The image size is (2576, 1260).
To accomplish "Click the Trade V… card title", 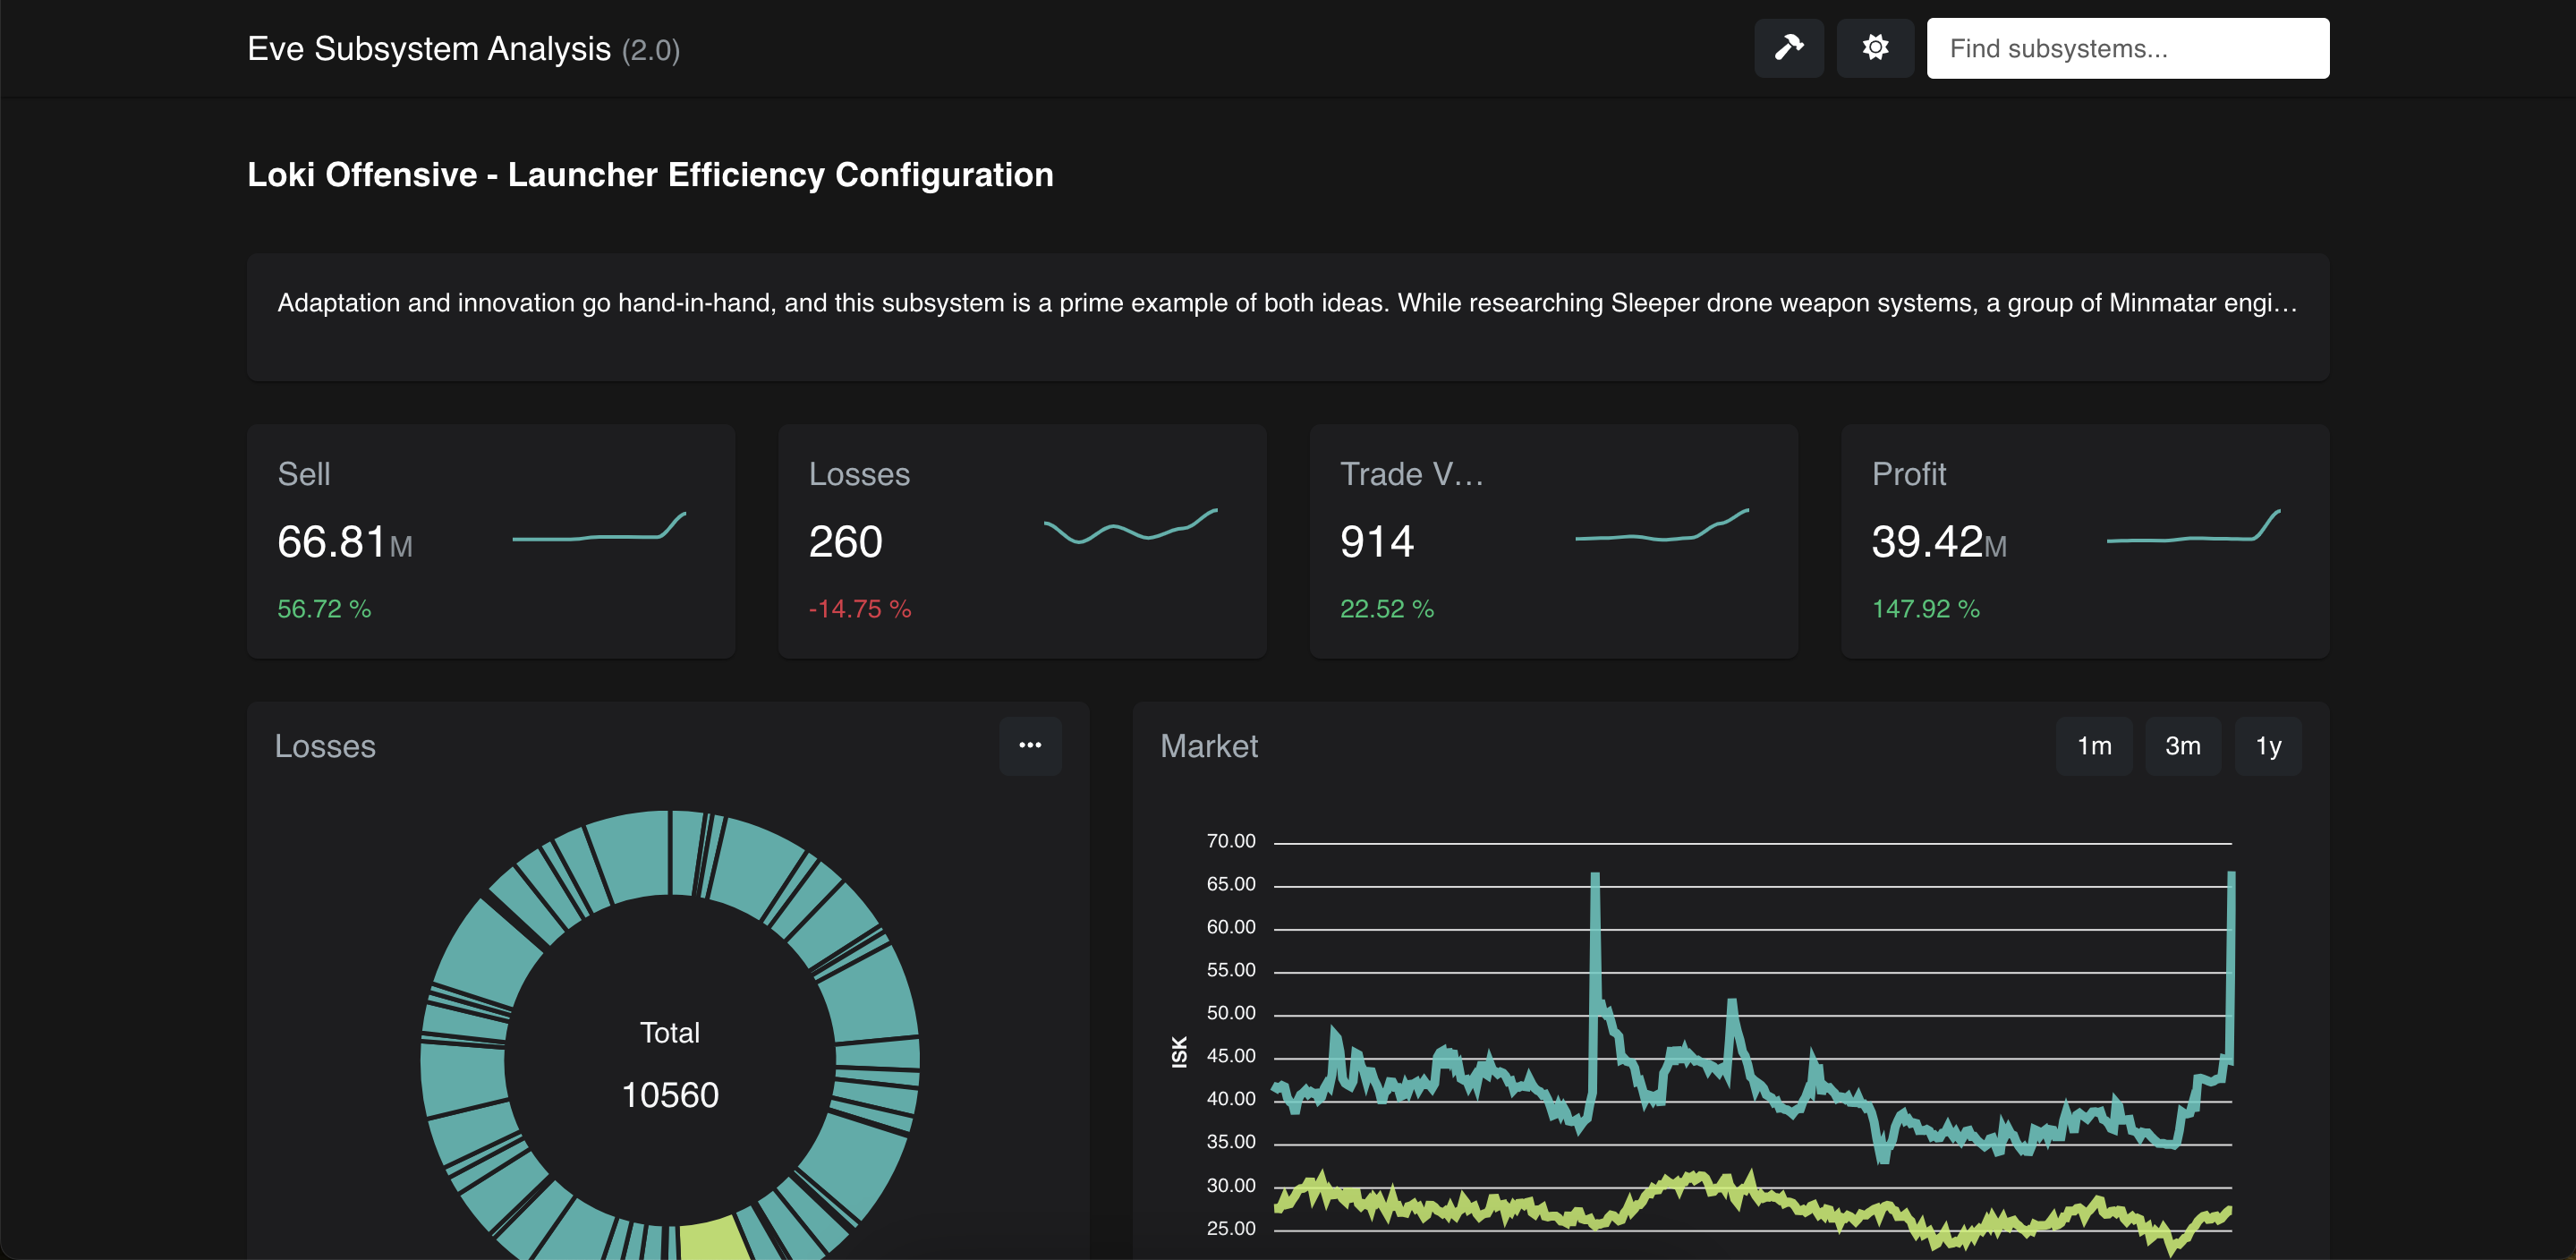I will click(x=1411, y=474).
